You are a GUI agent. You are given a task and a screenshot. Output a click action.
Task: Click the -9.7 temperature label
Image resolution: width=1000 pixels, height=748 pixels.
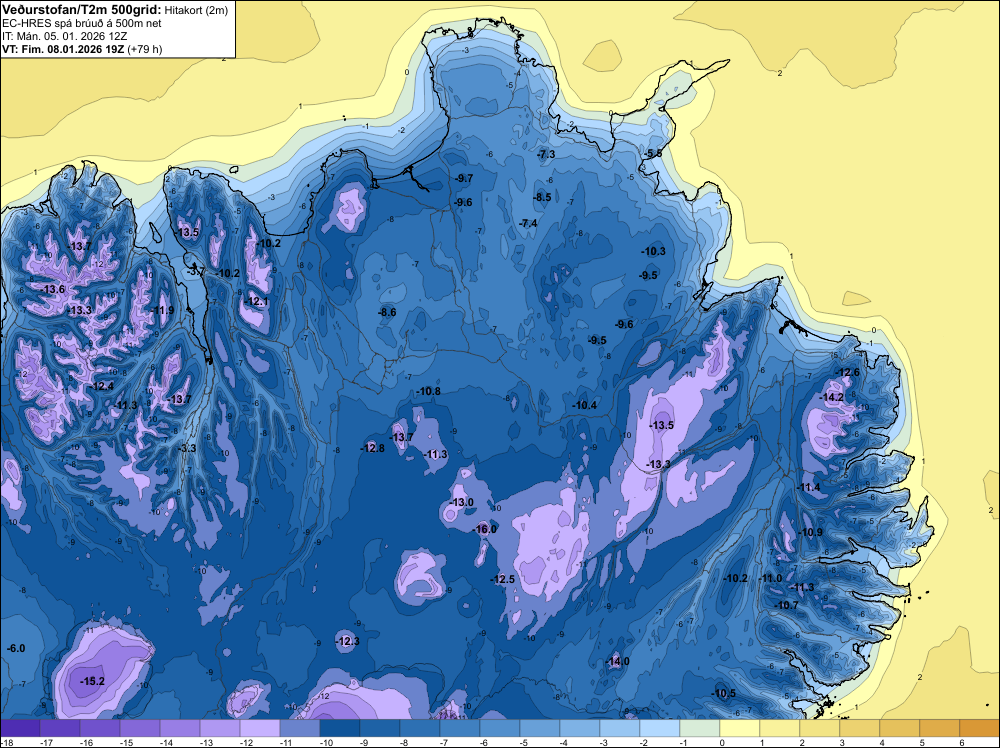tap(464, 179)
